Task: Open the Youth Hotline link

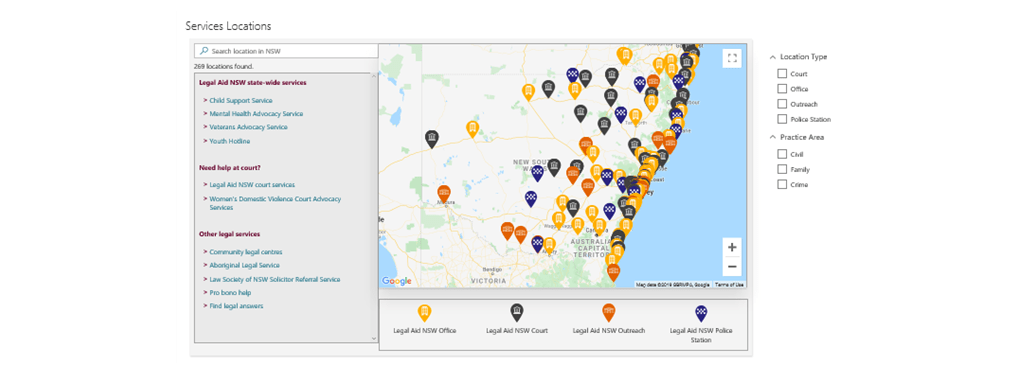Action: tap(230, 141)
